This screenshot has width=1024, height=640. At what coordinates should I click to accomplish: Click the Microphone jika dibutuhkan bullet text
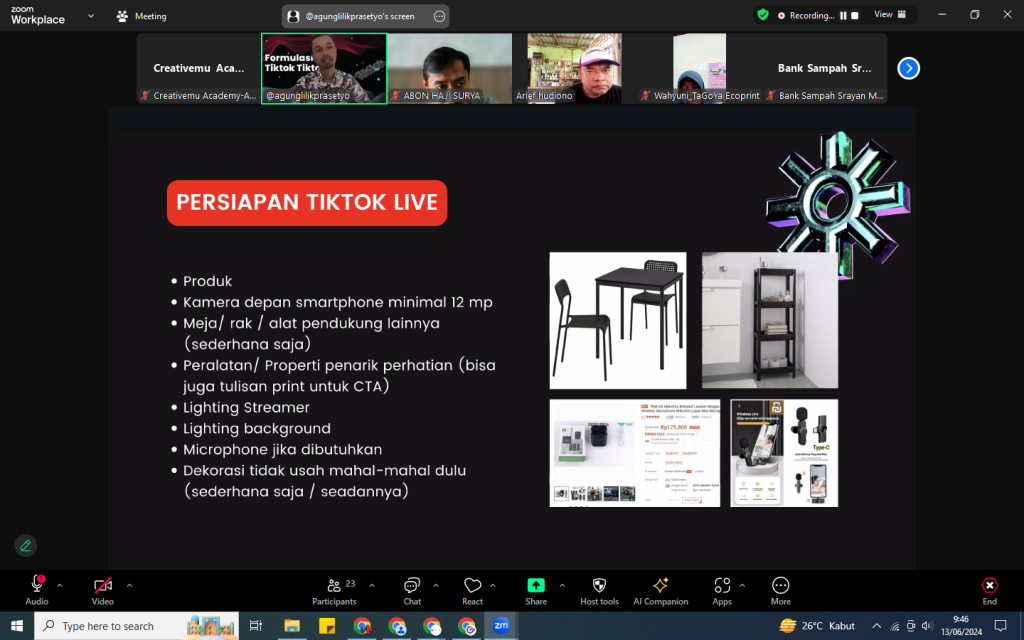282,449
